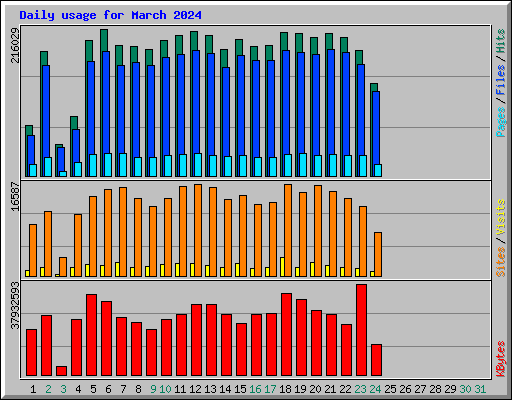Click the red KBytes bar for day 3
Viewport: 512px width, 400px height.
[x=61, y=371]
